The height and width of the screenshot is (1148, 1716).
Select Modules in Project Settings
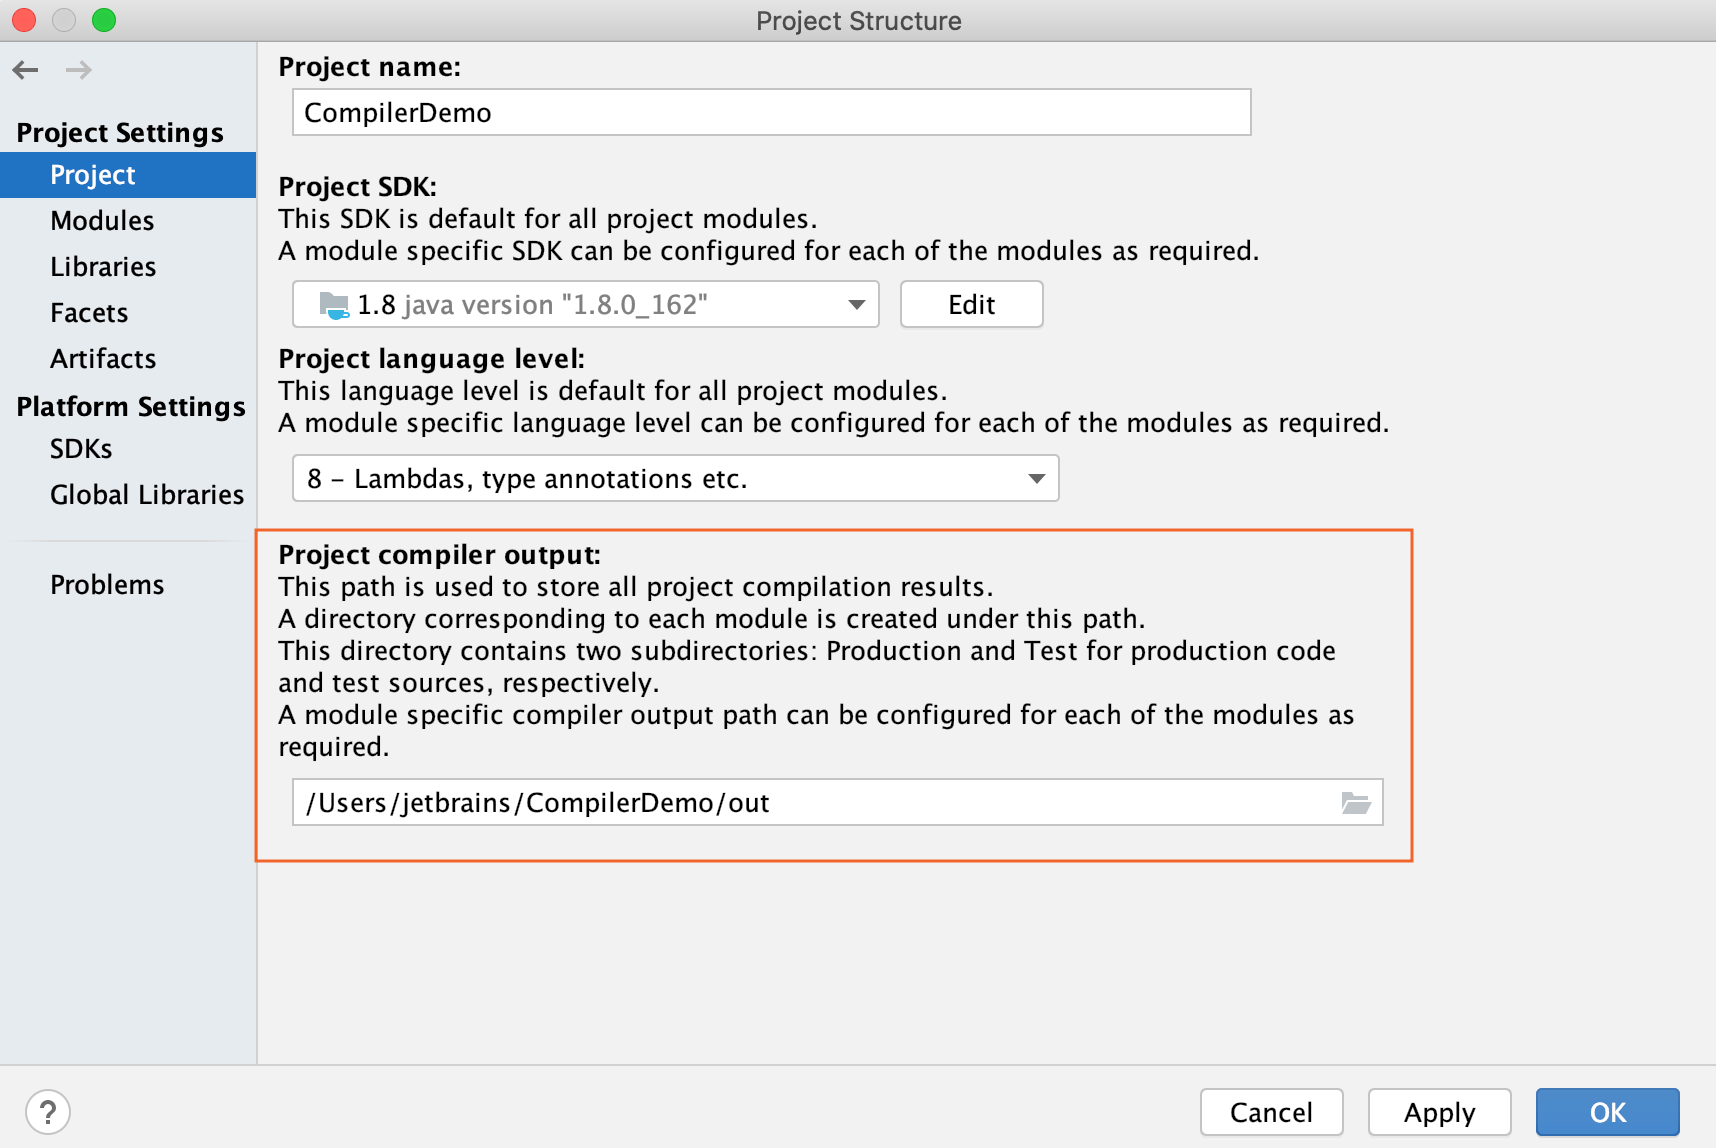[x=102, y=220]
